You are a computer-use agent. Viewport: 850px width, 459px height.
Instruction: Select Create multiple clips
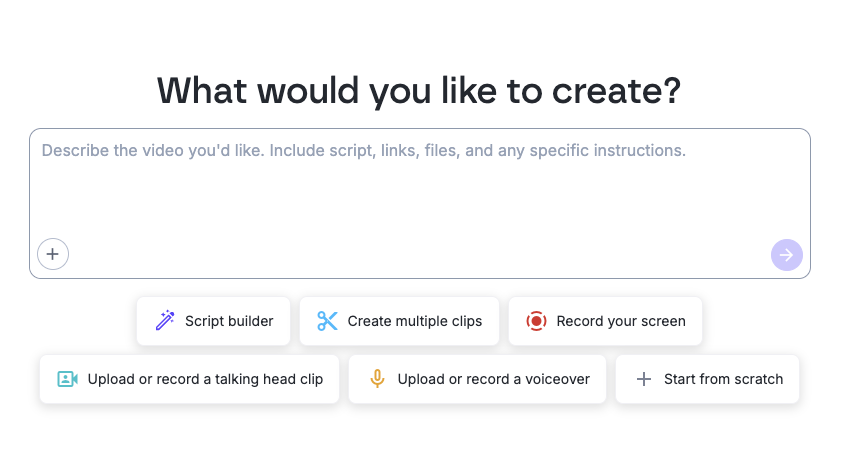399,321
